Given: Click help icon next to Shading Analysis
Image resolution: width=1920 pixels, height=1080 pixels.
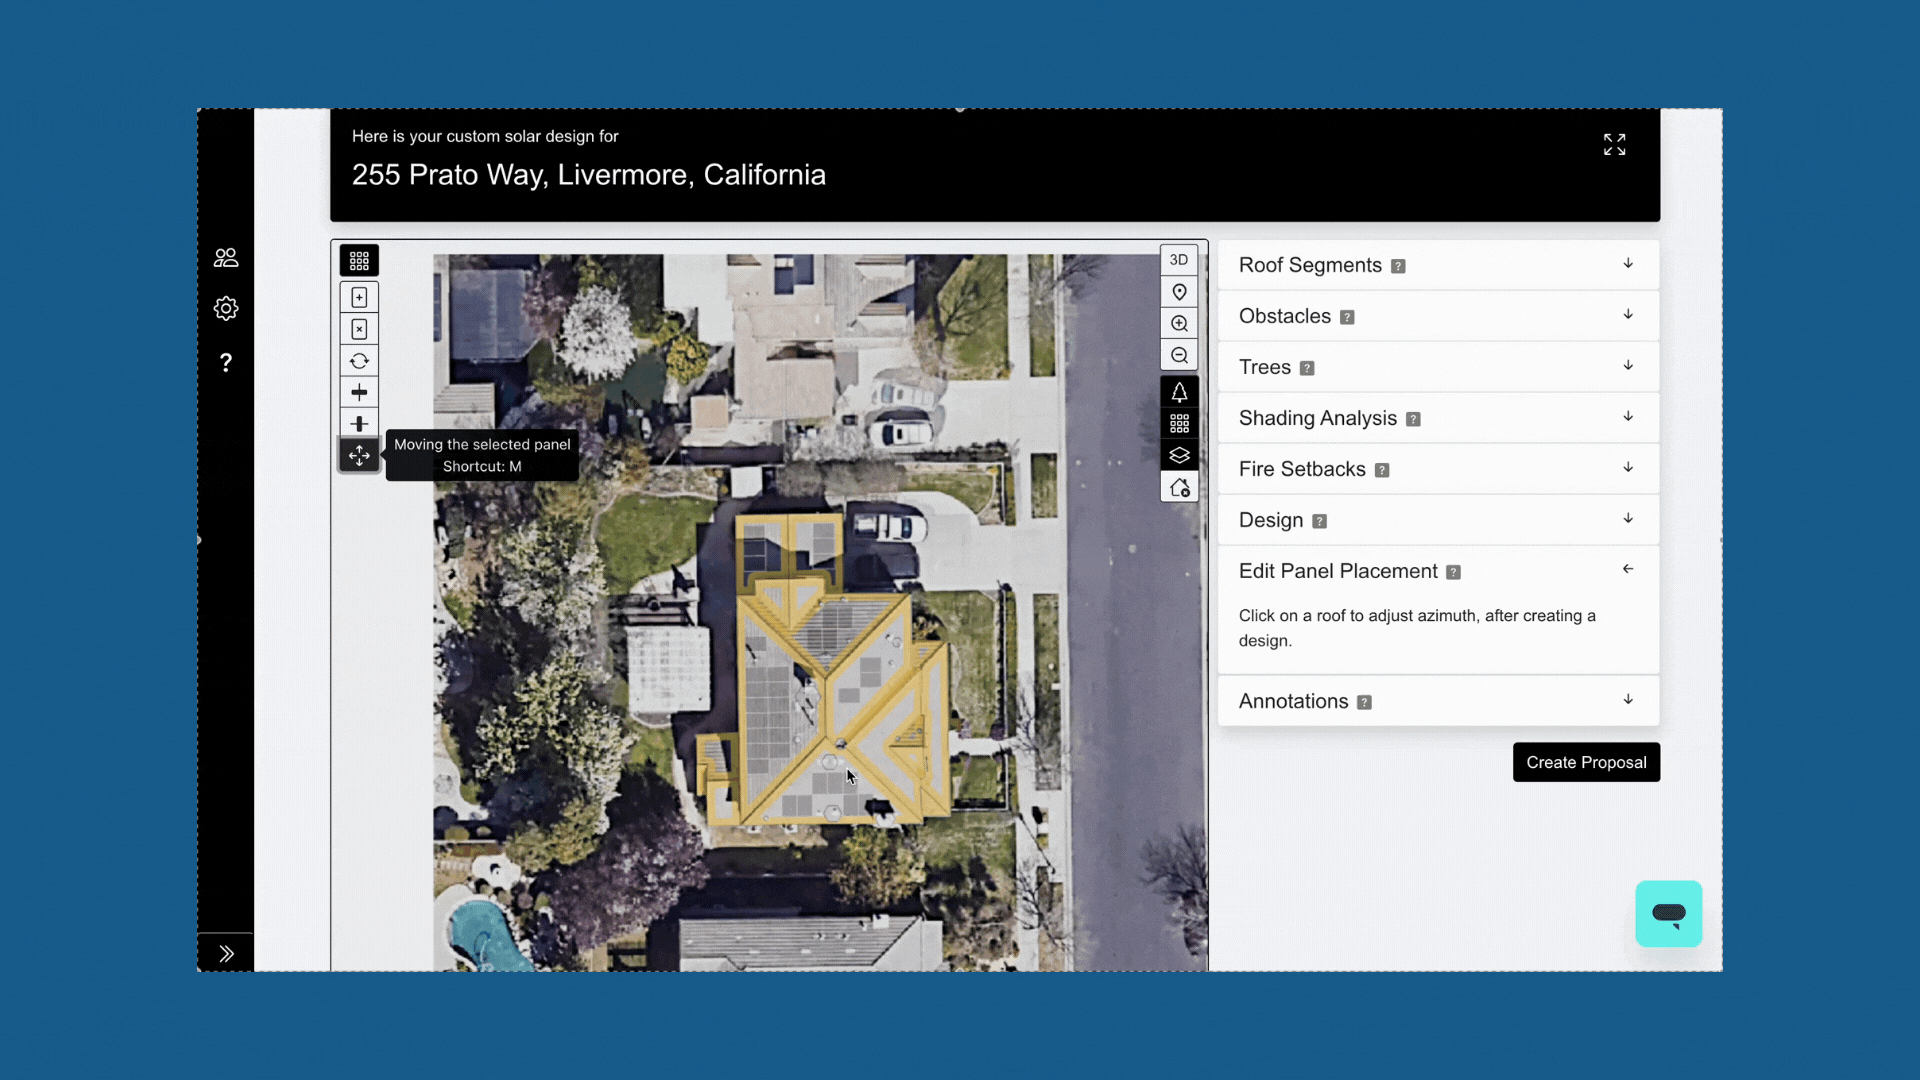Looking at the screenshot, I should [1413, 420].
